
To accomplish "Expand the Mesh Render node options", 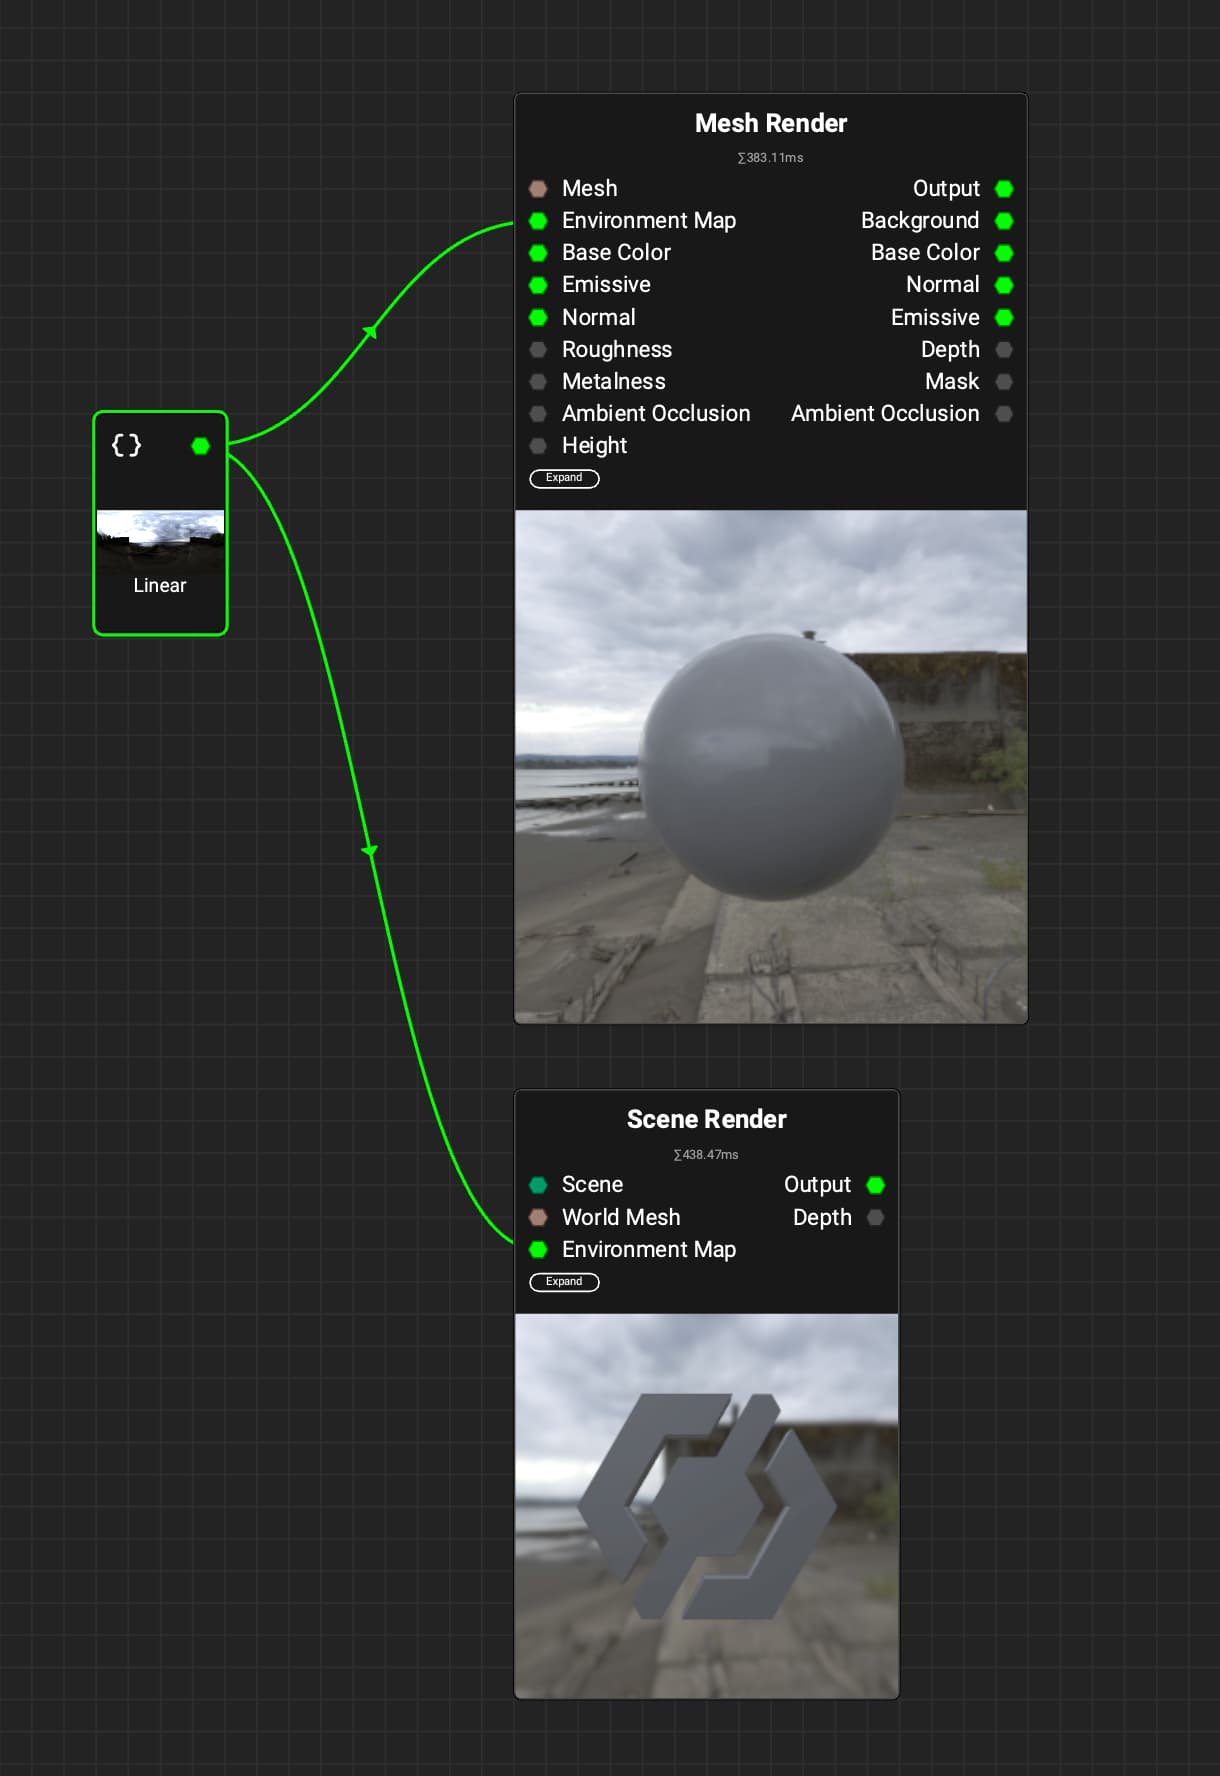I will coord(564,478).
